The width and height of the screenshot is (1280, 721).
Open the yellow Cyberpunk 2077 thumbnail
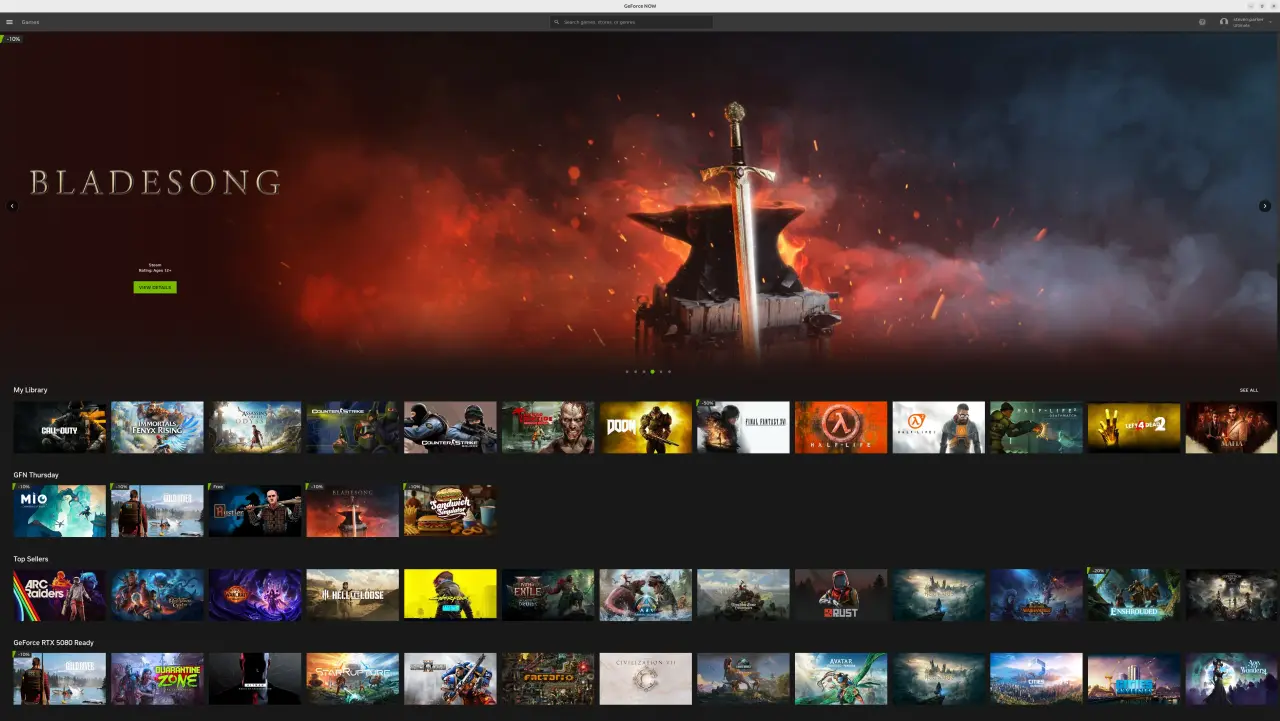(450, 595)
